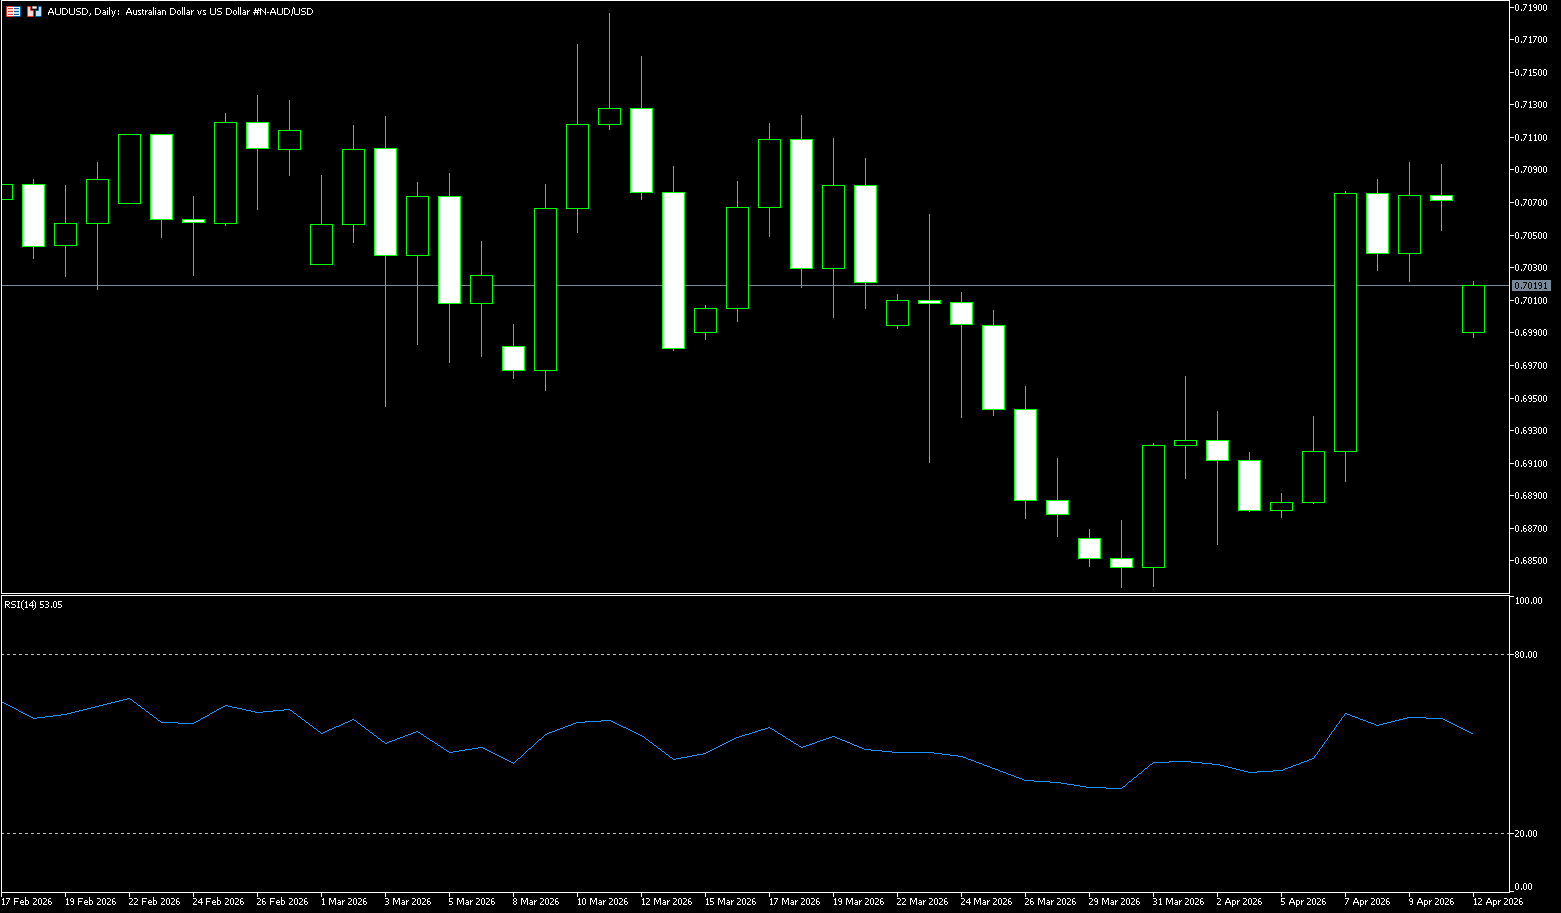1561x913 pixels.
Task: Click the RSI scale 100.00 label
Action: click(x=1529, y=601)
